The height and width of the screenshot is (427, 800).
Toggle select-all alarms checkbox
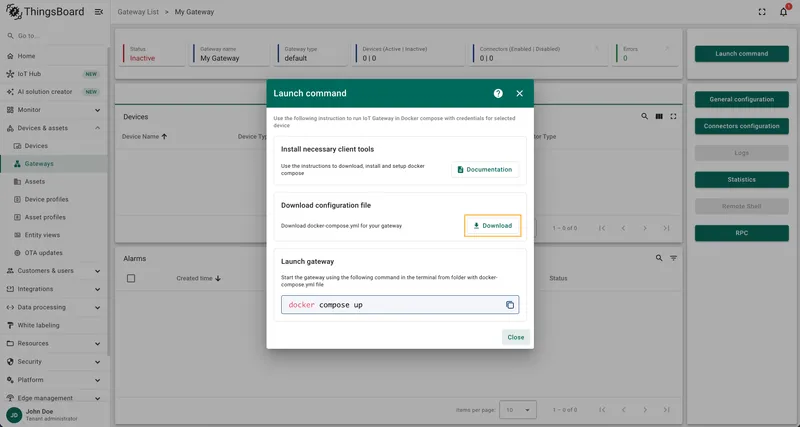coord(131,279)
